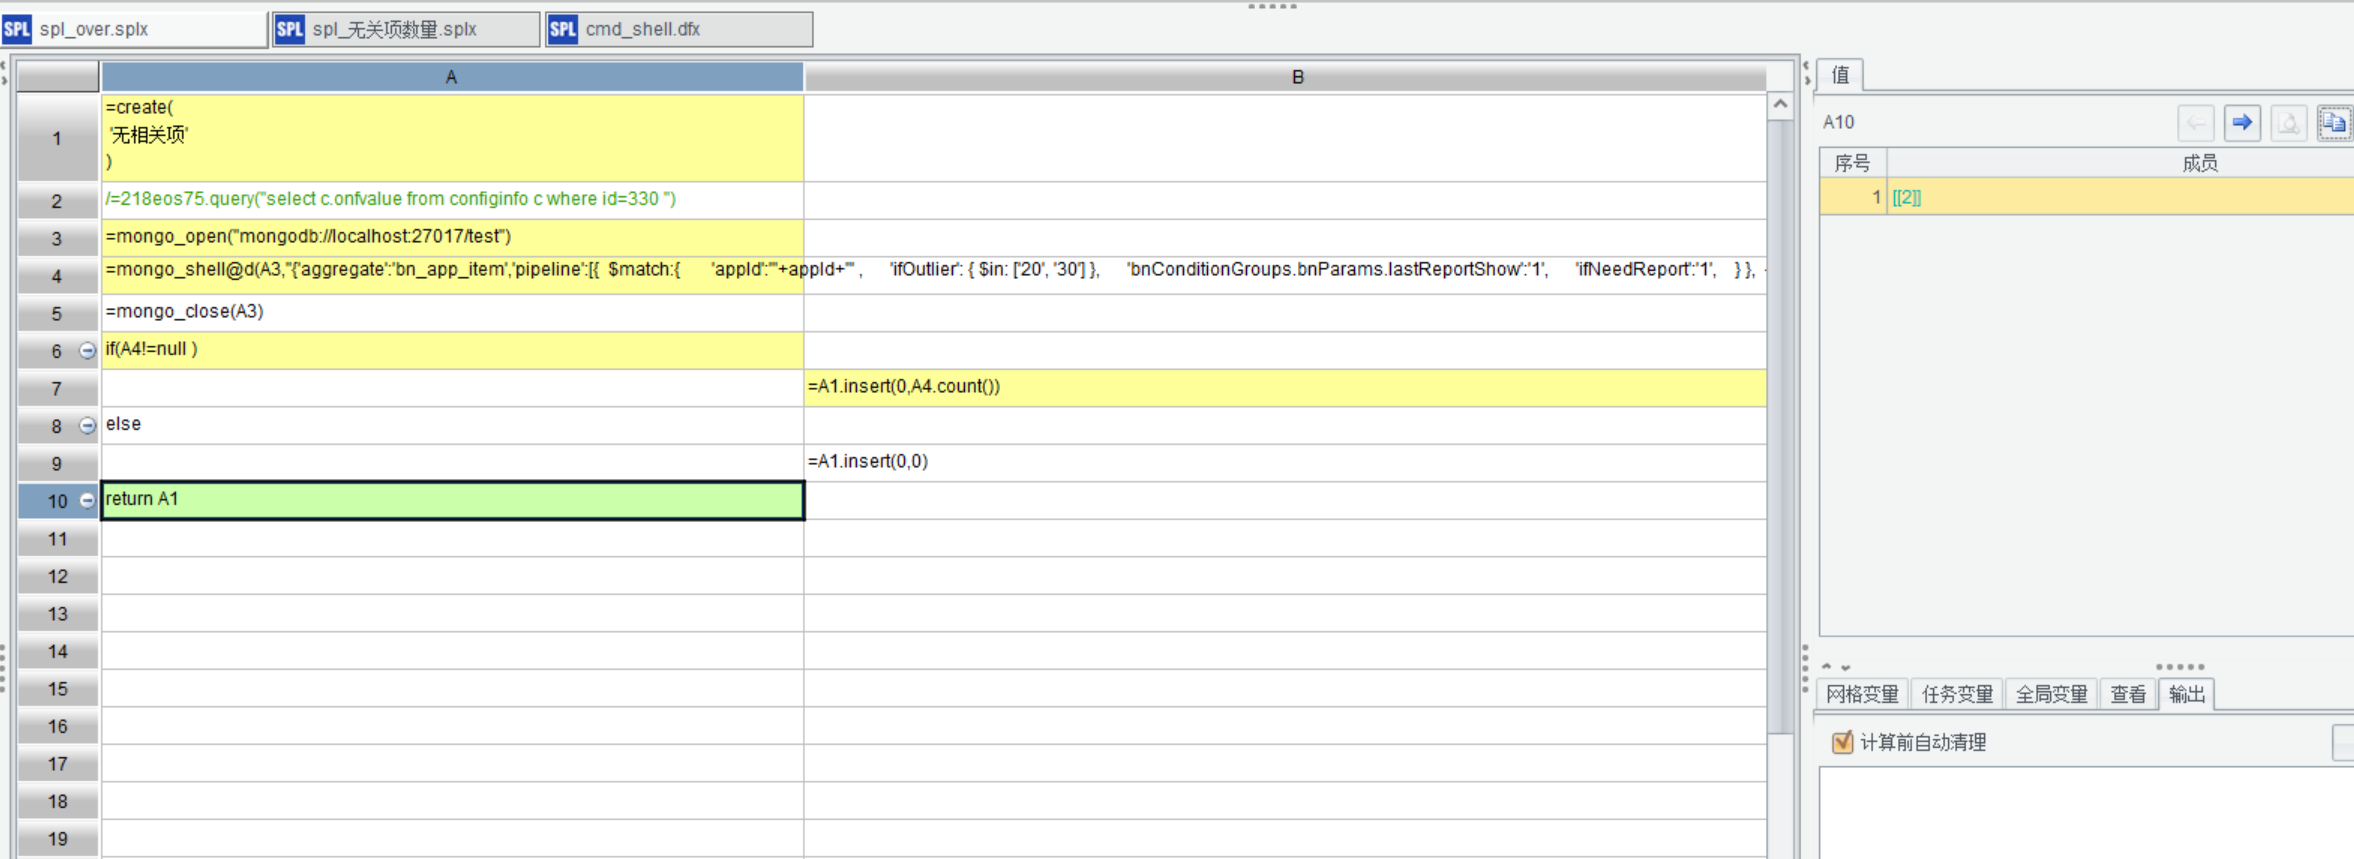Open the 全局变量 tab
Image resolution: width=2354 pixels, height=859 pixels.
2051,694
